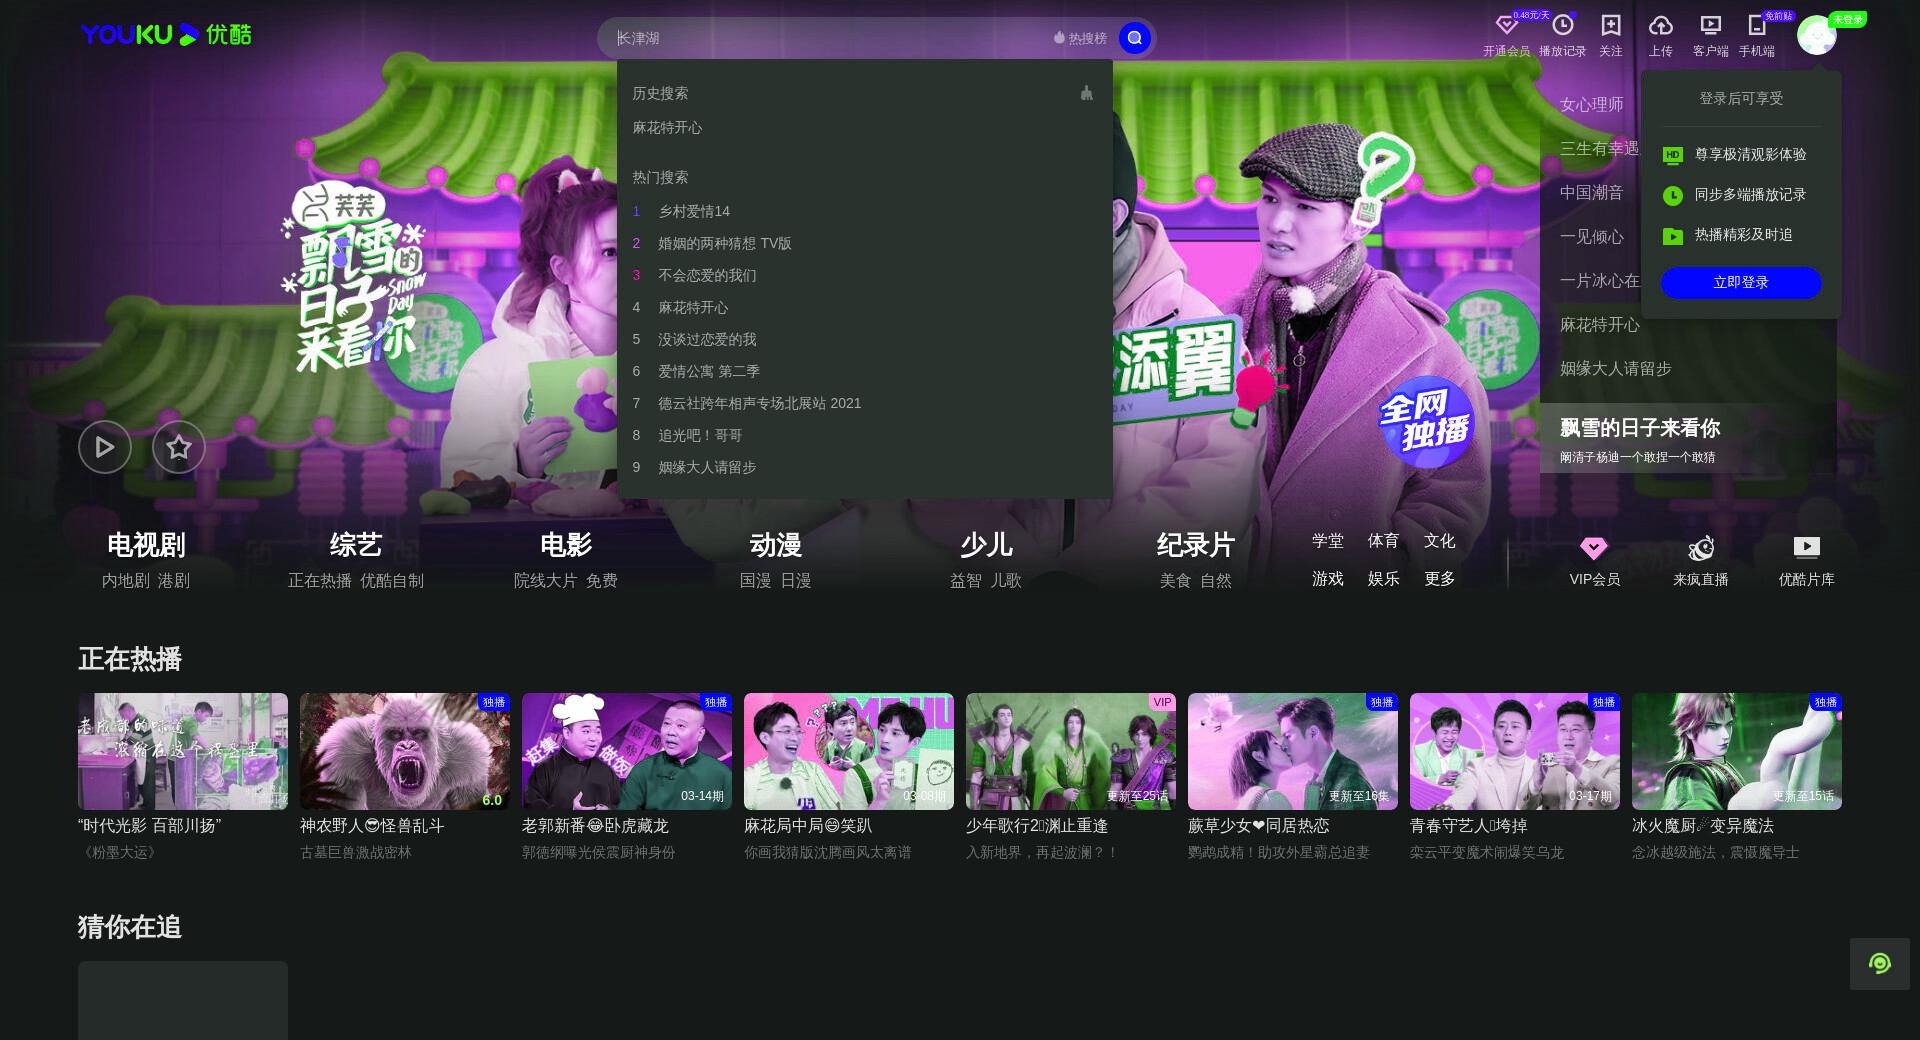Viewport: 1920px width, 1040px height.
Task: Click 同步多端播放记录 benefit item
Action: (1740, 195)
